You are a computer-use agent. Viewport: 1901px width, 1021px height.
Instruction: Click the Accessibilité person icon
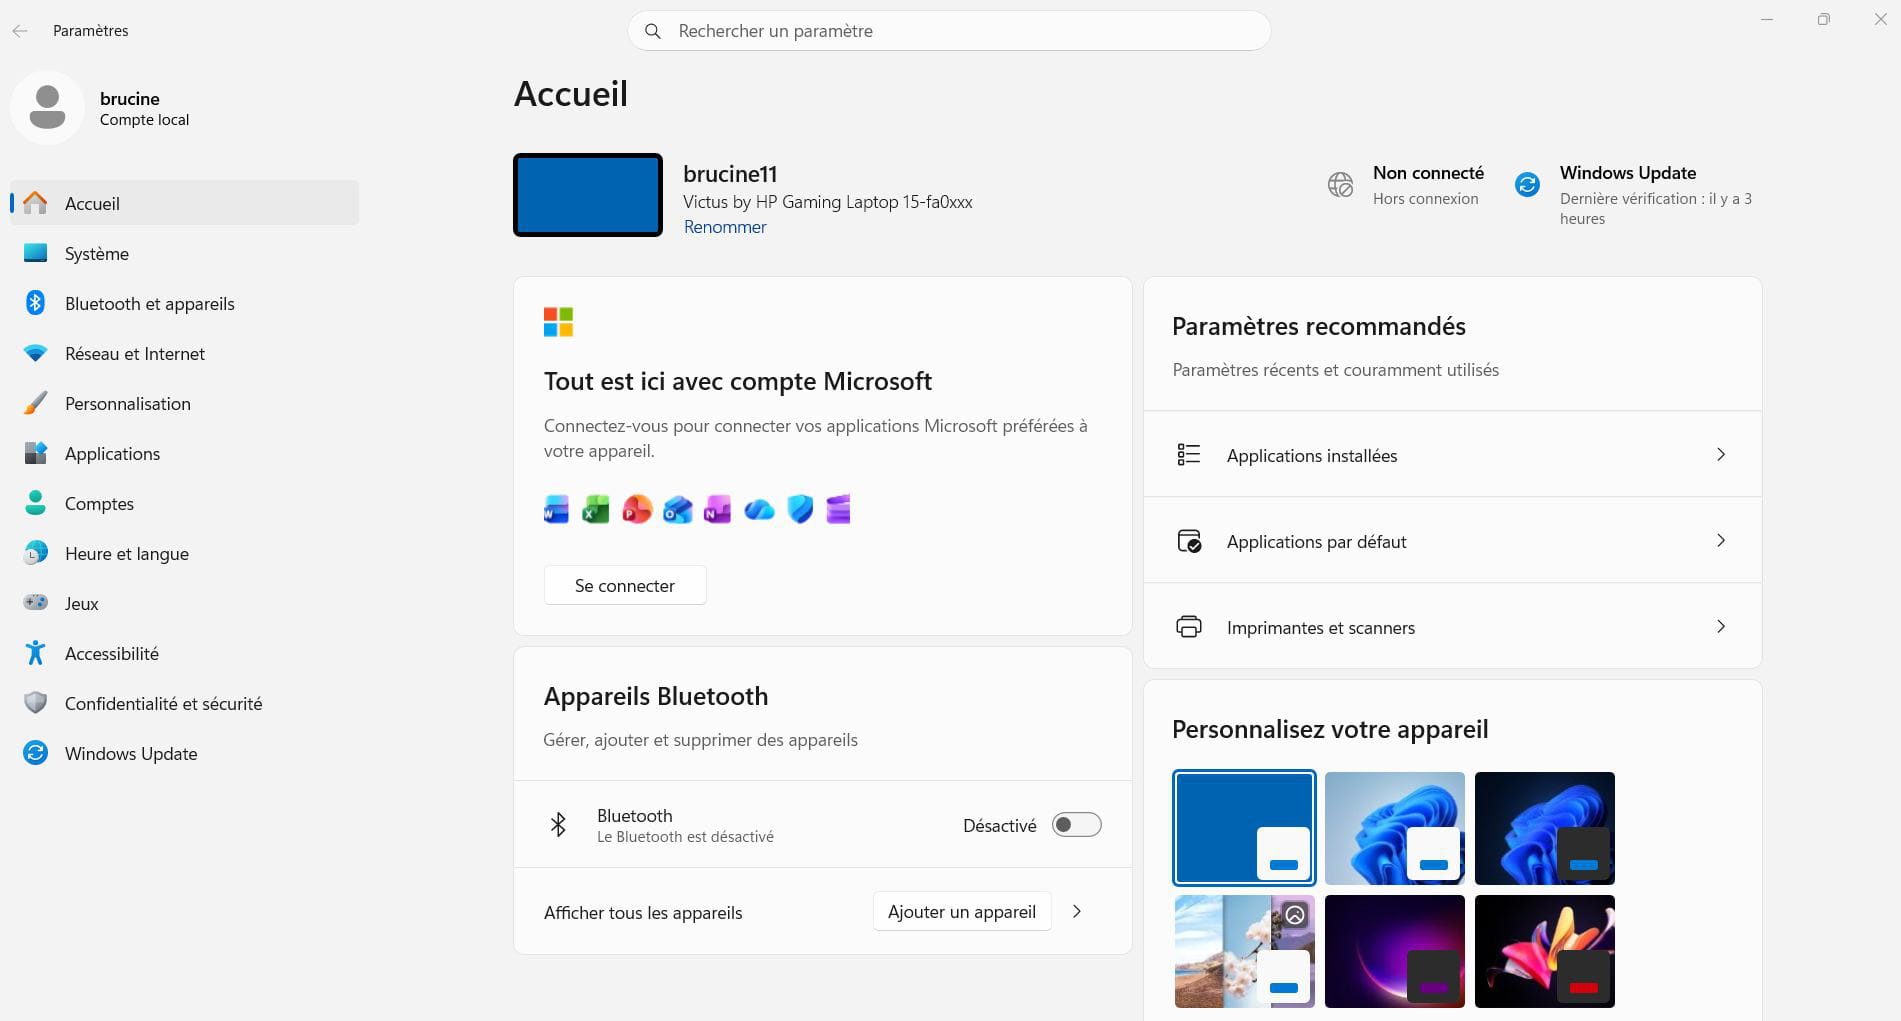point(36,653)
